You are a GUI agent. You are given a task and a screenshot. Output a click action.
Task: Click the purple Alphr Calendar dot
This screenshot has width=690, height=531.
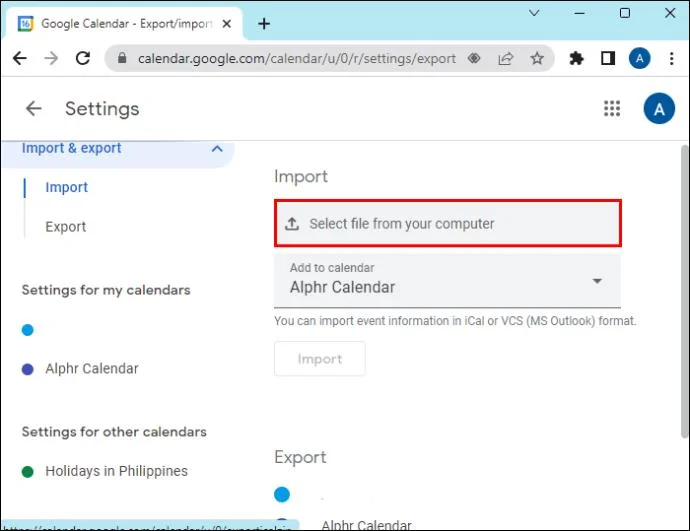(x=27, y=369)
